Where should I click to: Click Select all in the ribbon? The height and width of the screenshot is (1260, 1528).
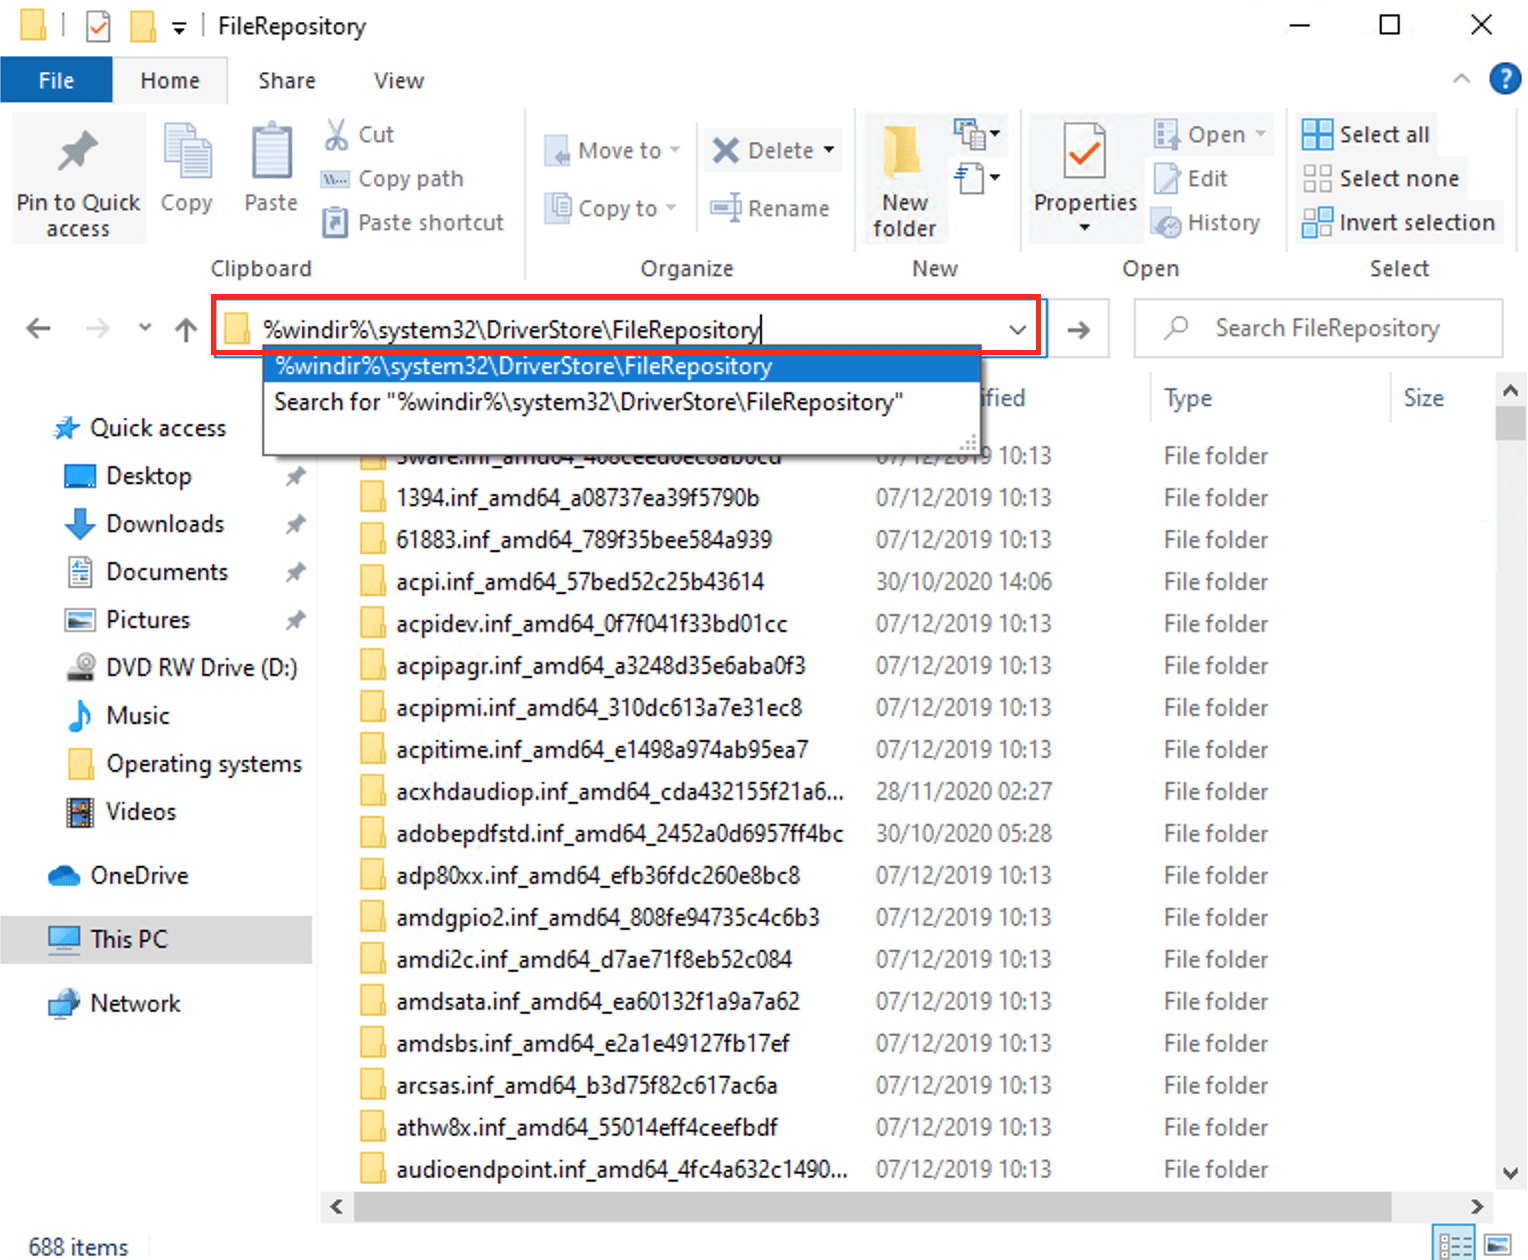[1366, 133]
